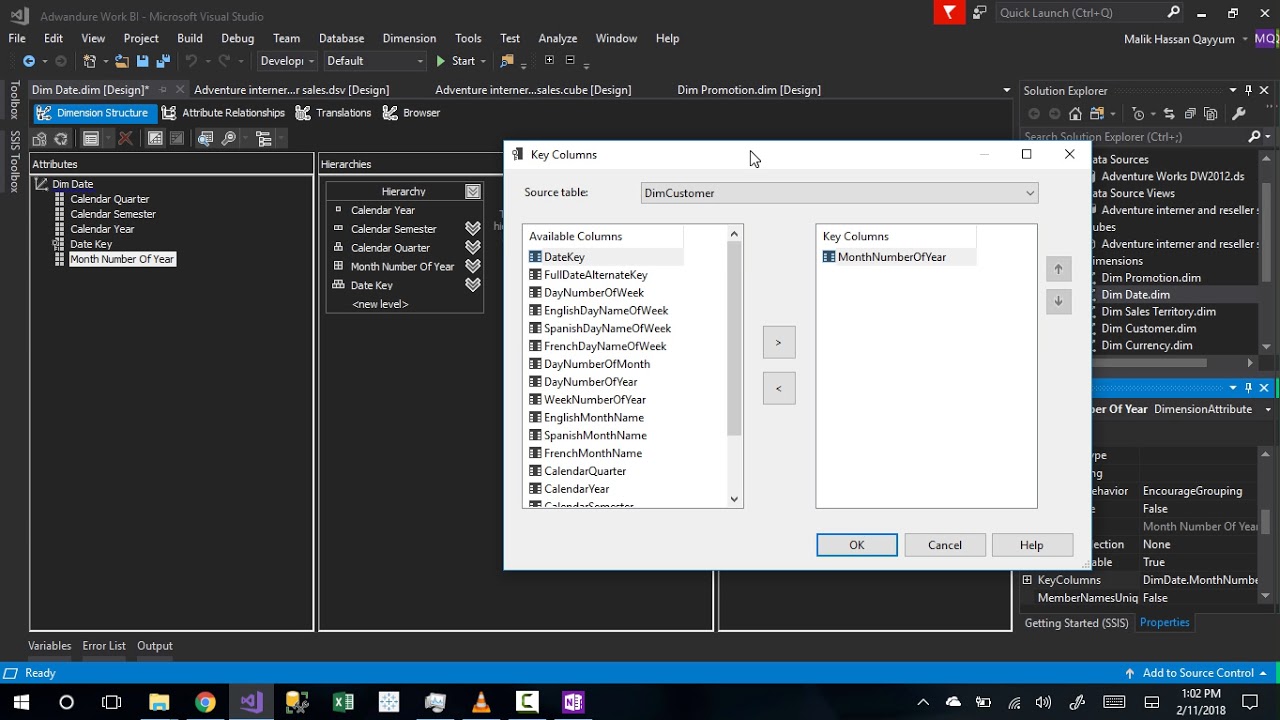1280x720 pixels.
Task: Open VLC media player from the taskbar
Action: pyautogui.click(x=481, y=702)
